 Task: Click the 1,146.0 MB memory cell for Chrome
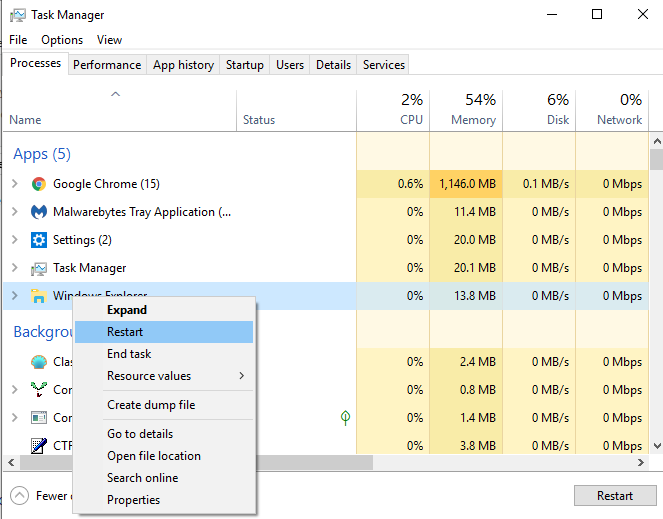(466, 184)
